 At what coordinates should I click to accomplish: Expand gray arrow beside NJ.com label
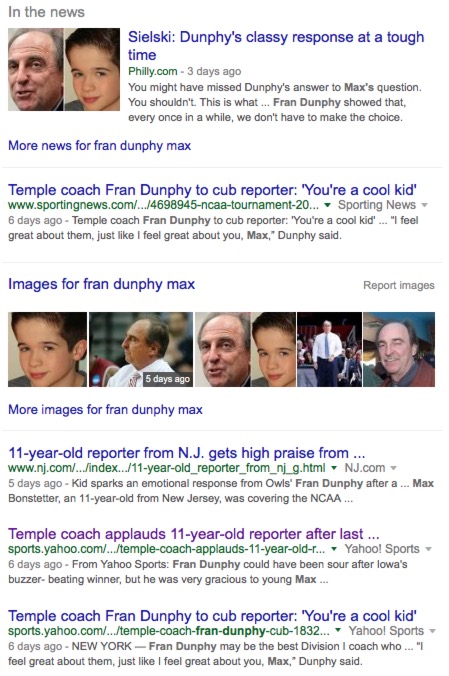pyautogui.click(x=393, y=468)
